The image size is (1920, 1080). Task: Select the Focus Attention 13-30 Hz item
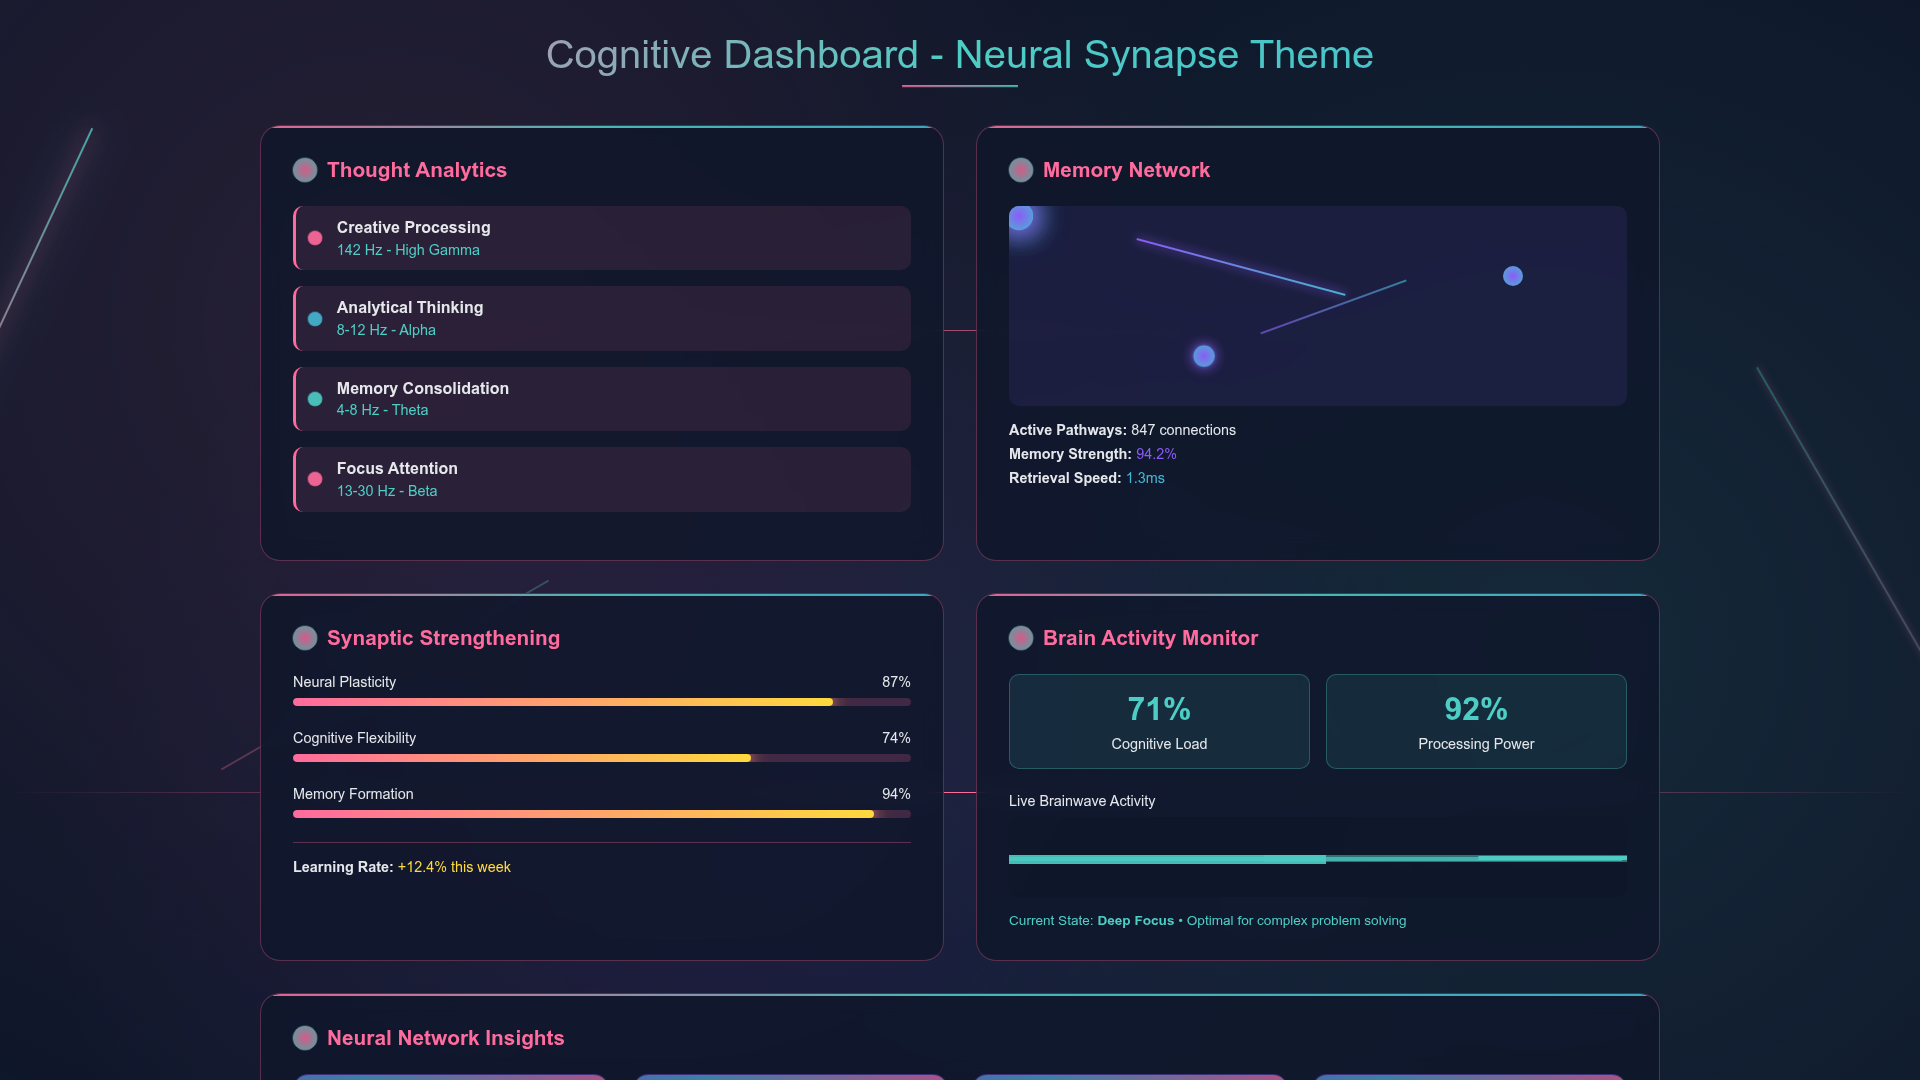point(602,479)
